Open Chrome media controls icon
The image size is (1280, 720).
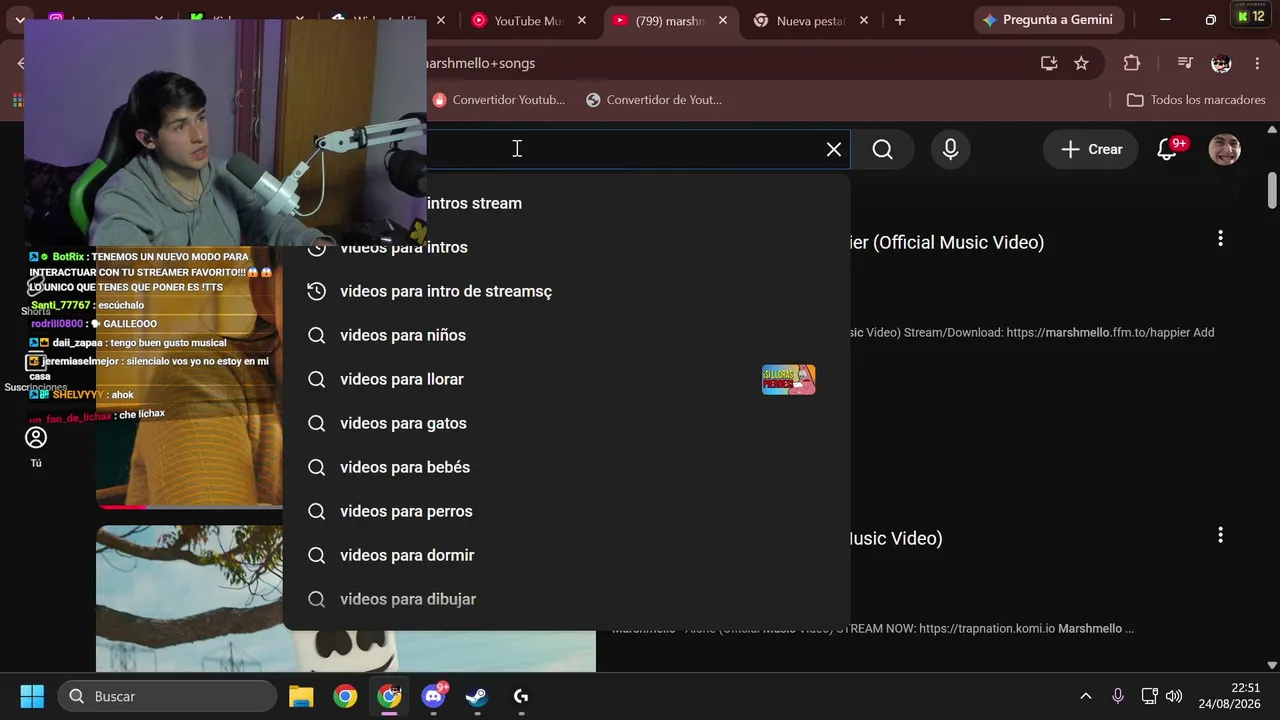tap(1185, 63)
